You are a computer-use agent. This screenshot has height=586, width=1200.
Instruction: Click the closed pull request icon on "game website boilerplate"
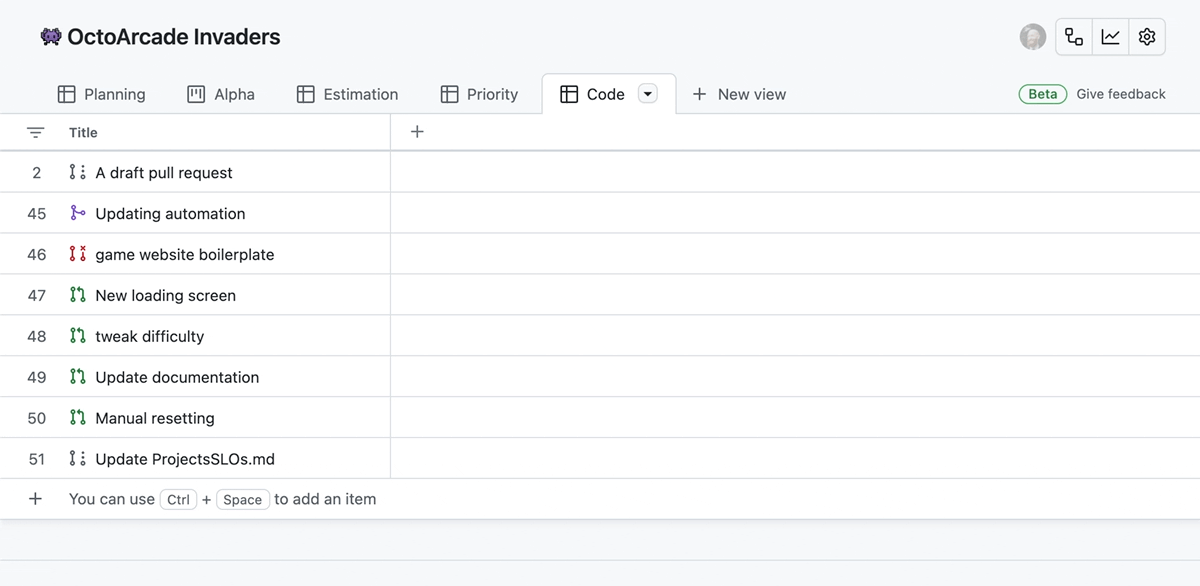(78, 254)
